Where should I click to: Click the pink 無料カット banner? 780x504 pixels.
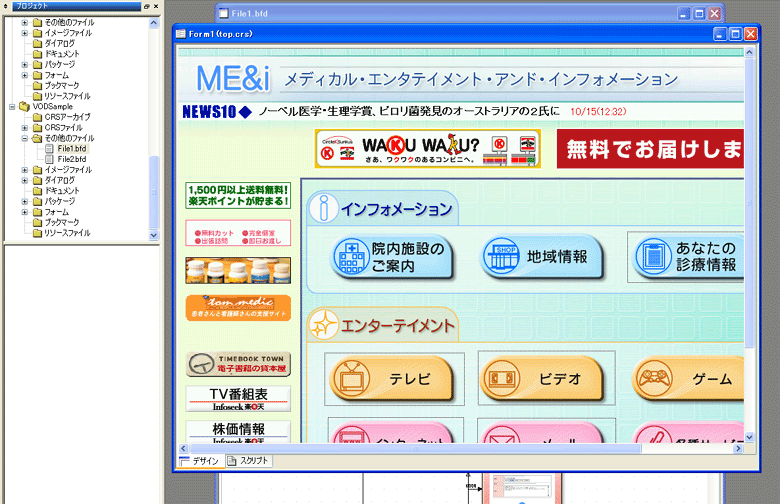[x=238, y=233]
